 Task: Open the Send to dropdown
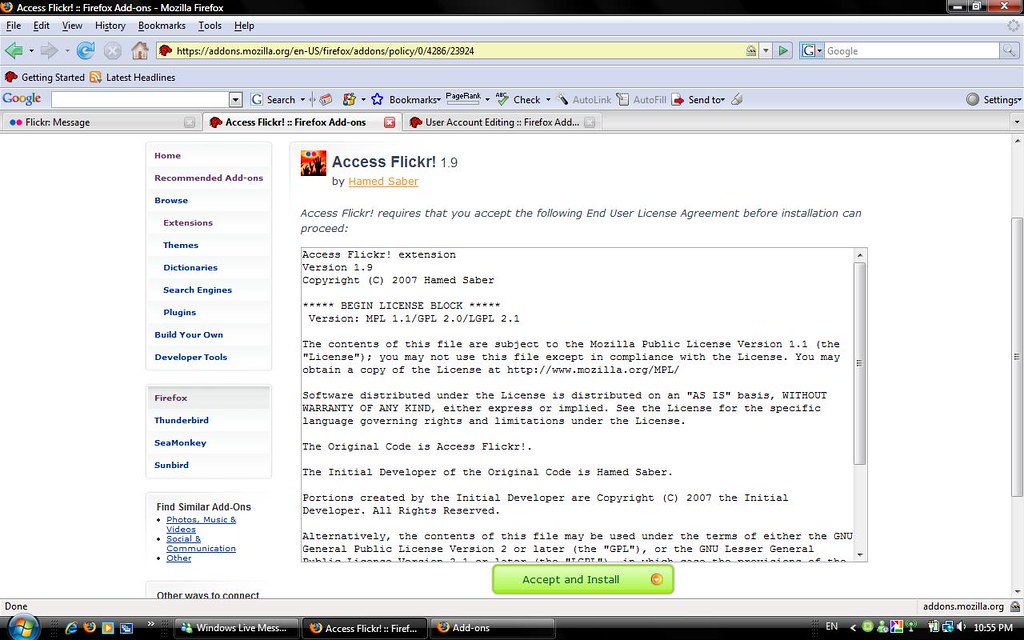699,99
